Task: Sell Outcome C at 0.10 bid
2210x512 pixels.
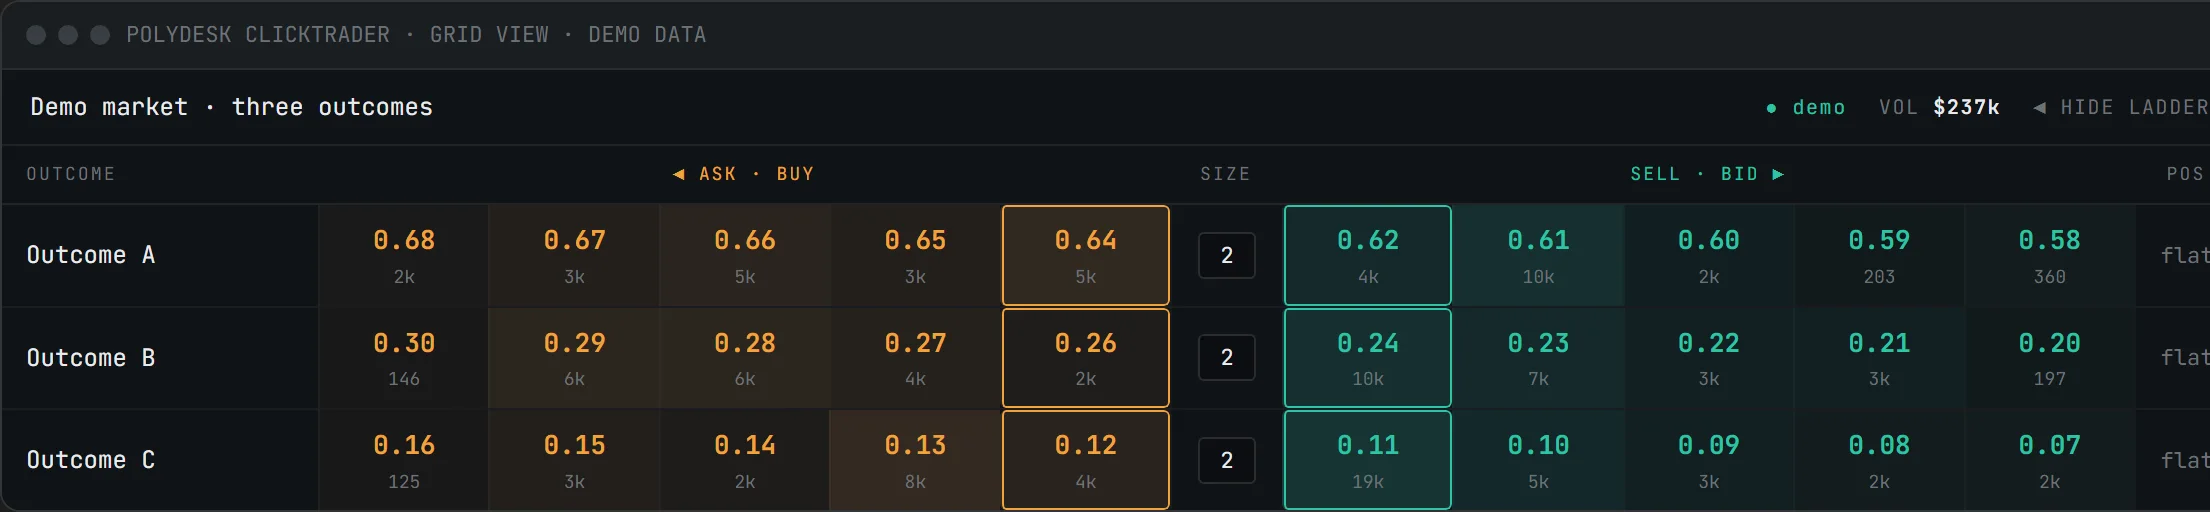Action: (1538, 460)
